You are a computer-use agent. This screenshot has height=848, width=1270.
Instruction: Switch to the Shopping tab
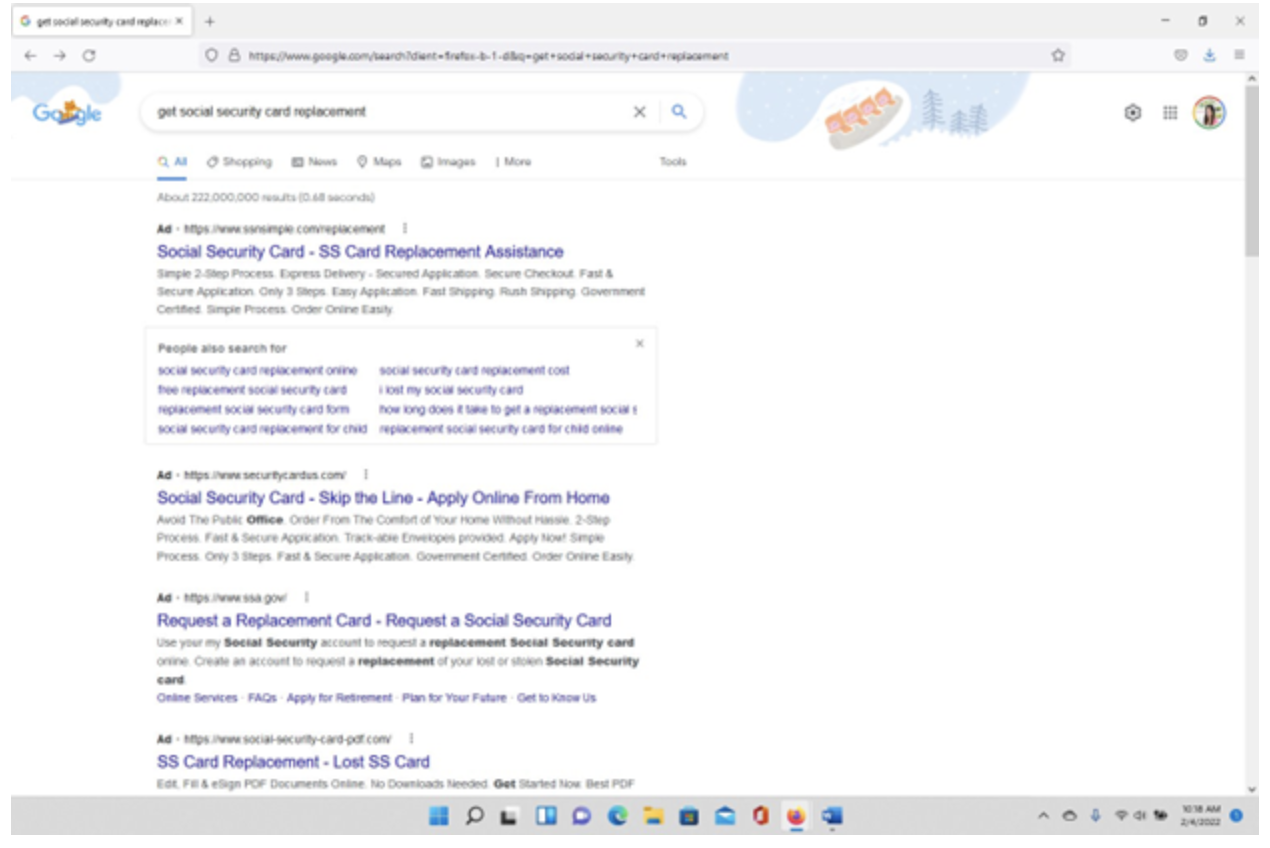pos(239,162)
